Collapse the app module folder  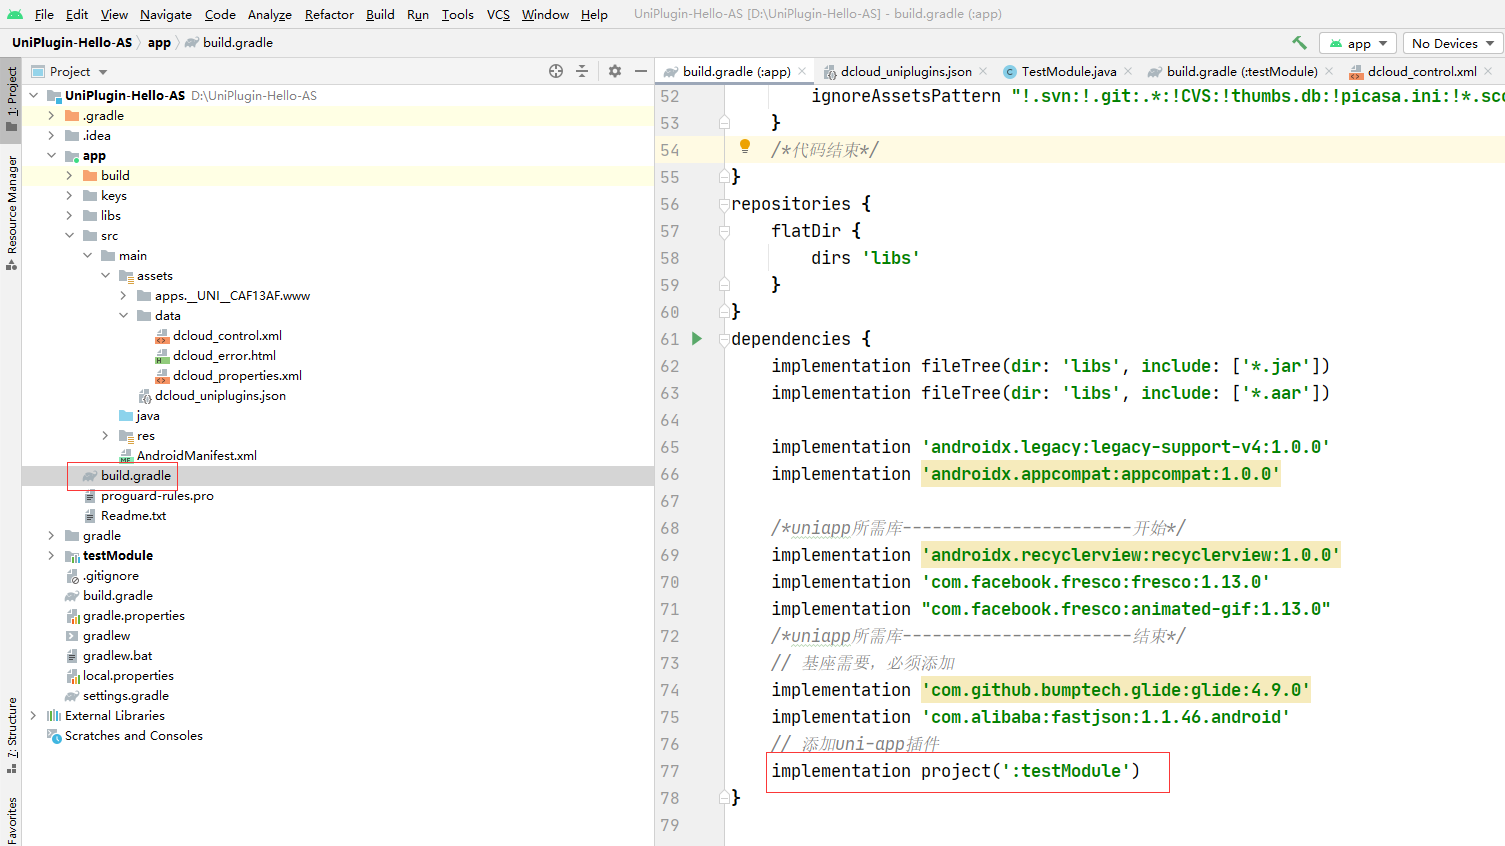click(52, 155)
